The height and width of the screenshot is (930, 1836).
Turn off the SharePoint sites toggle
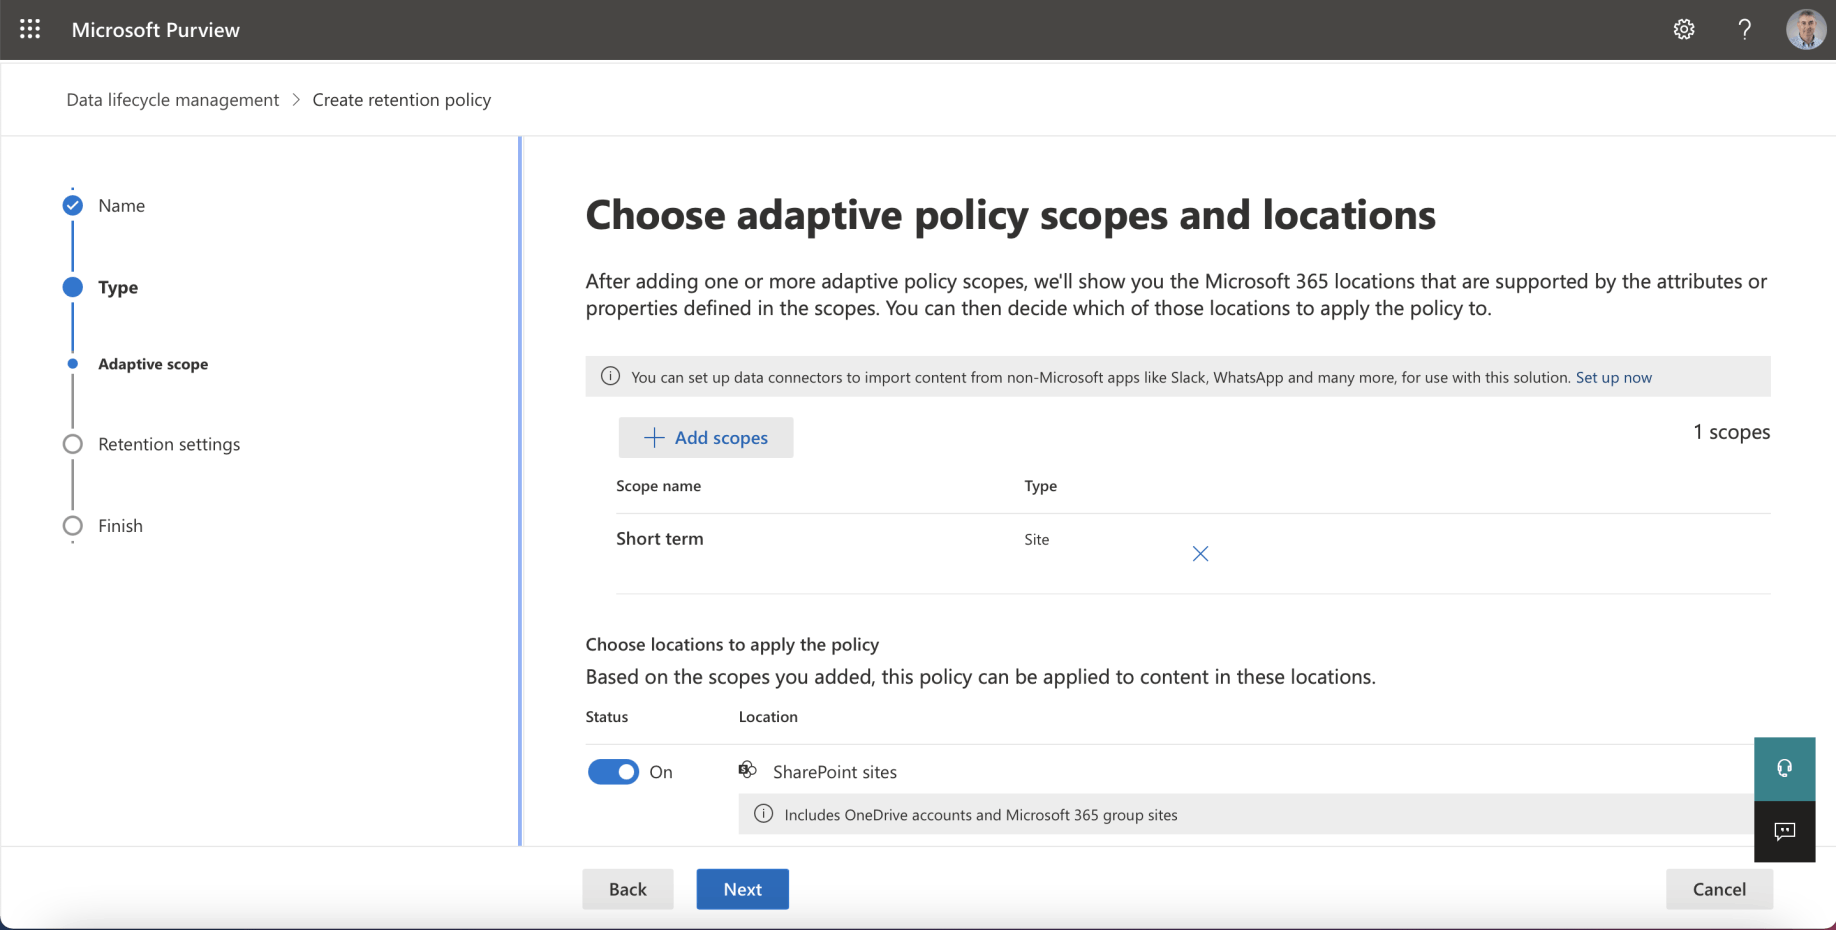pos(613,772)
